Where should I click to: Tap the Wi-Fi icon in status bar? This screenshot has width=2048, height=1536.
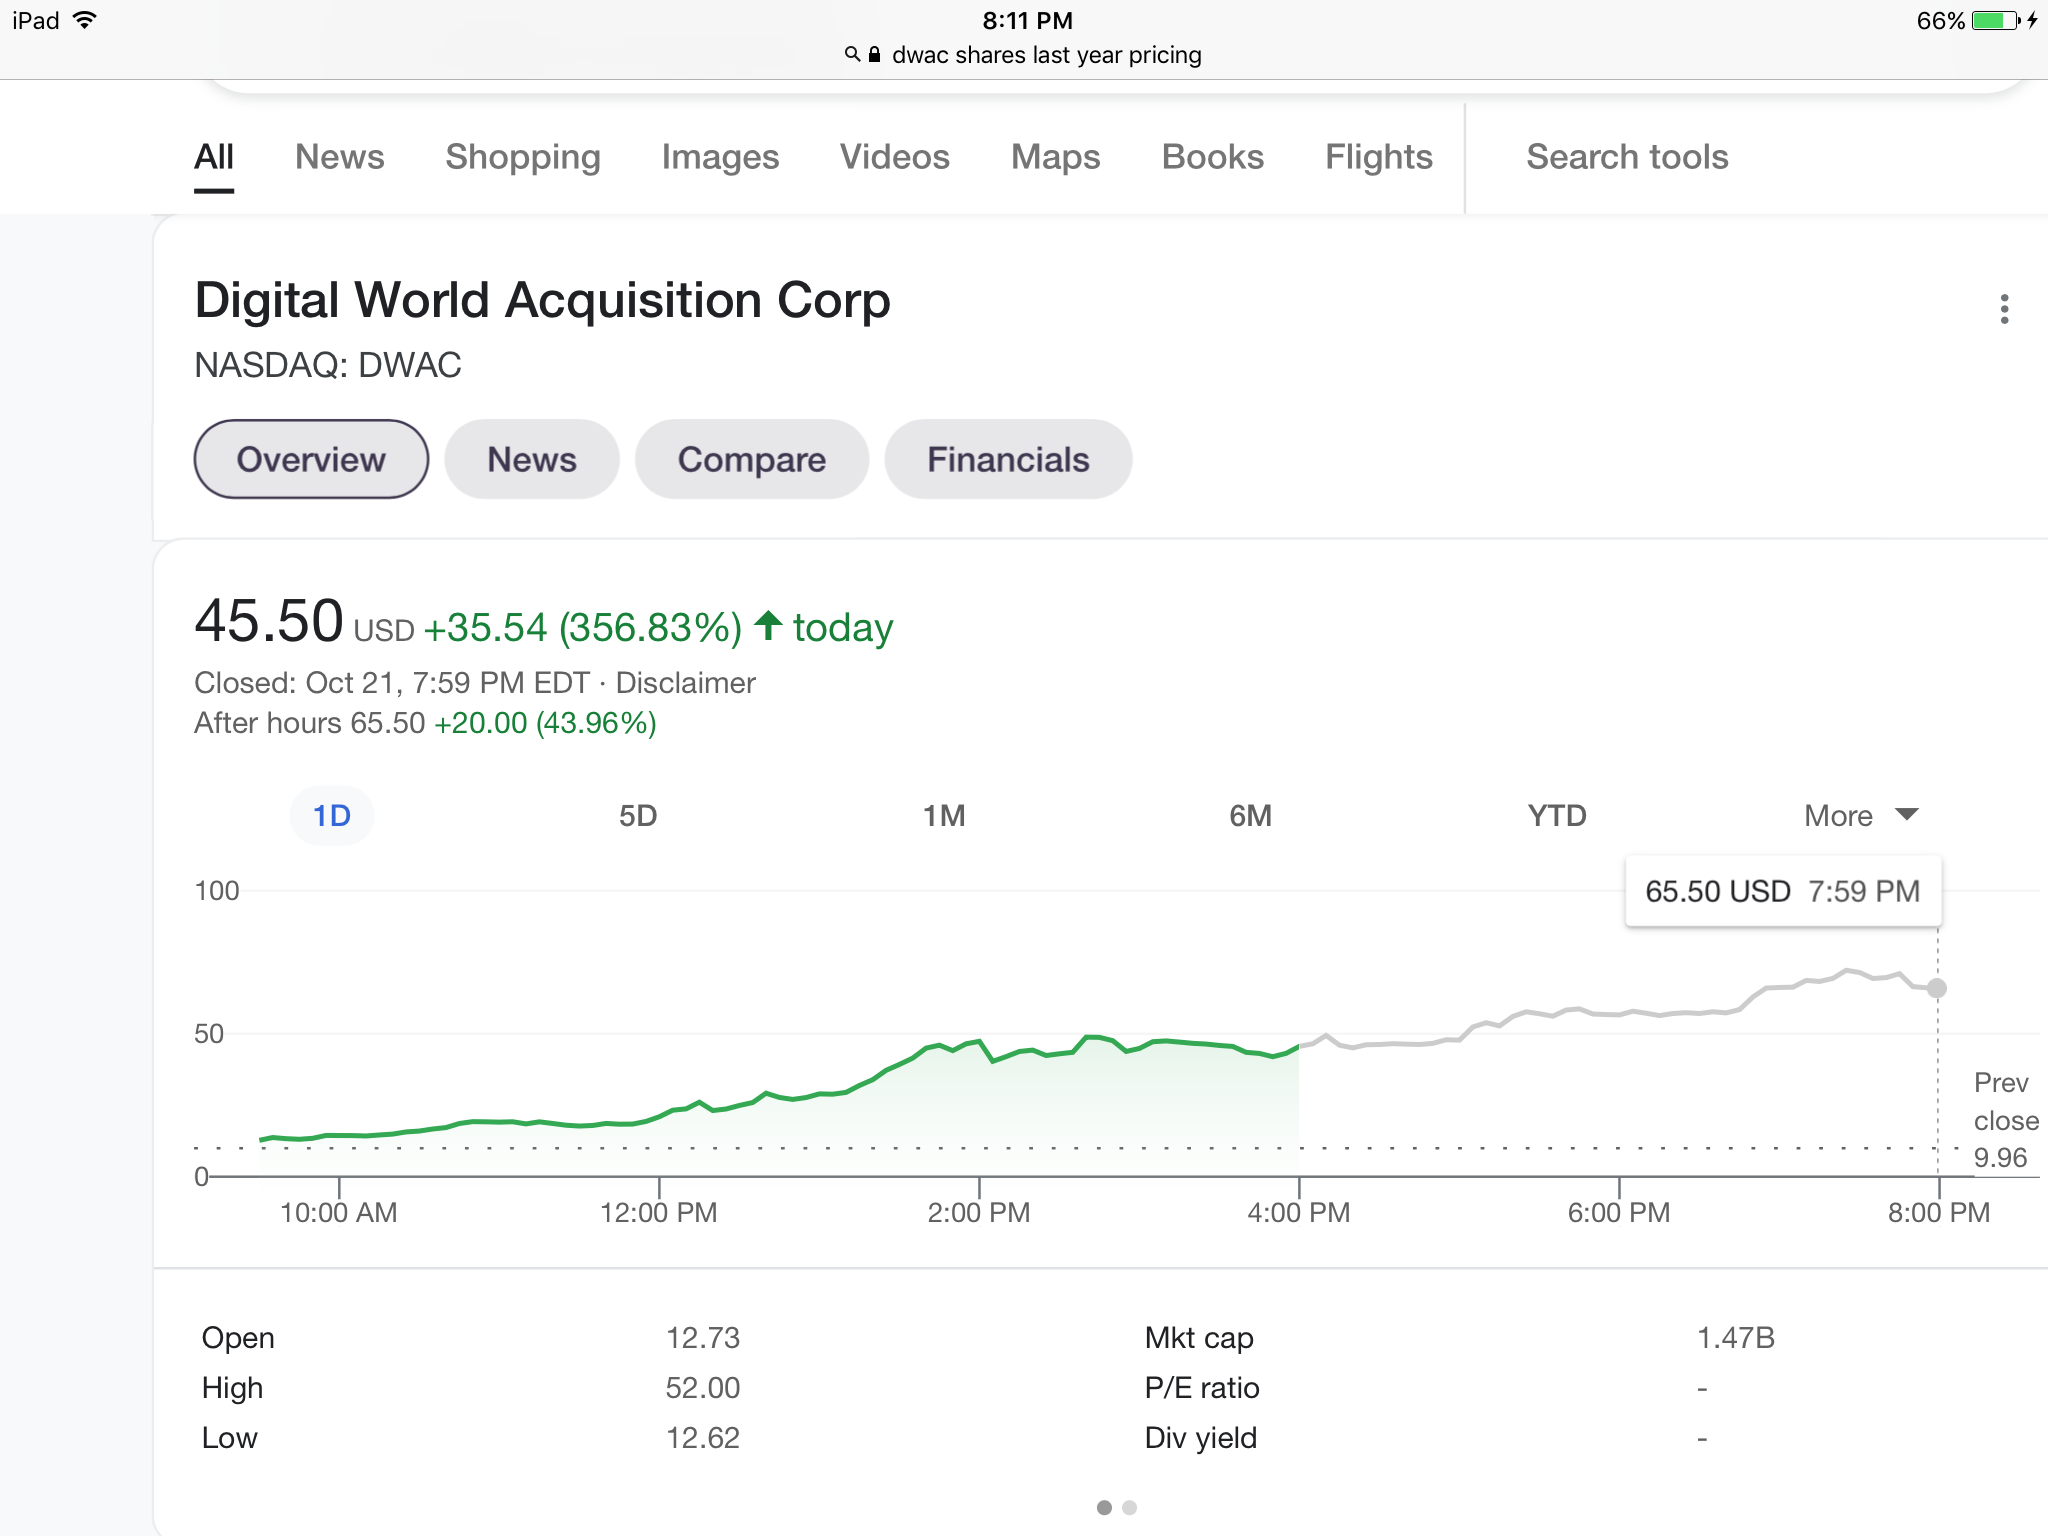pos(85,20)
